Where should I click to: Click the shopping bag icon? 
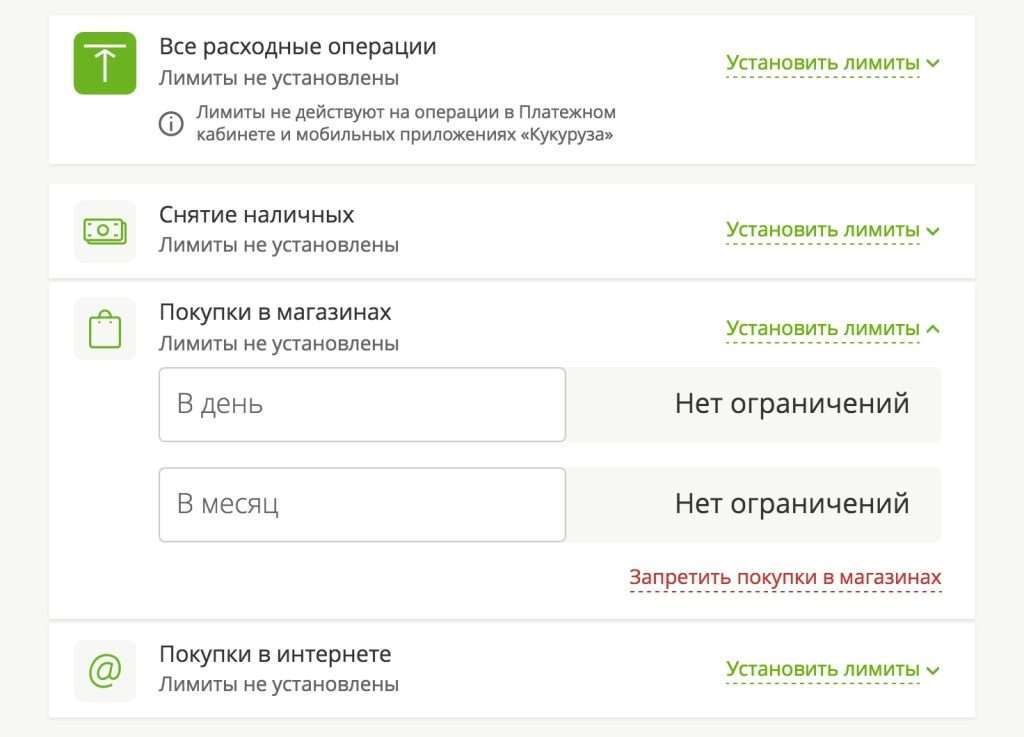[x=105, y=329]
